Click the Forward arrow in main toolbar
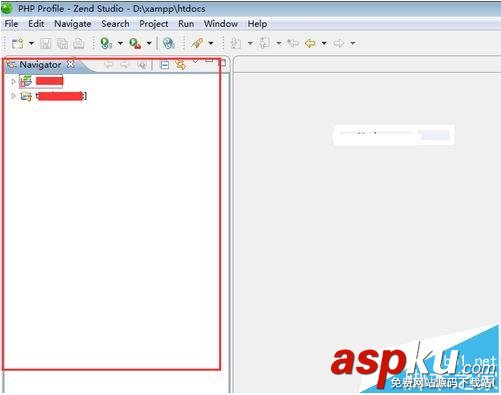 pos(339,43)
